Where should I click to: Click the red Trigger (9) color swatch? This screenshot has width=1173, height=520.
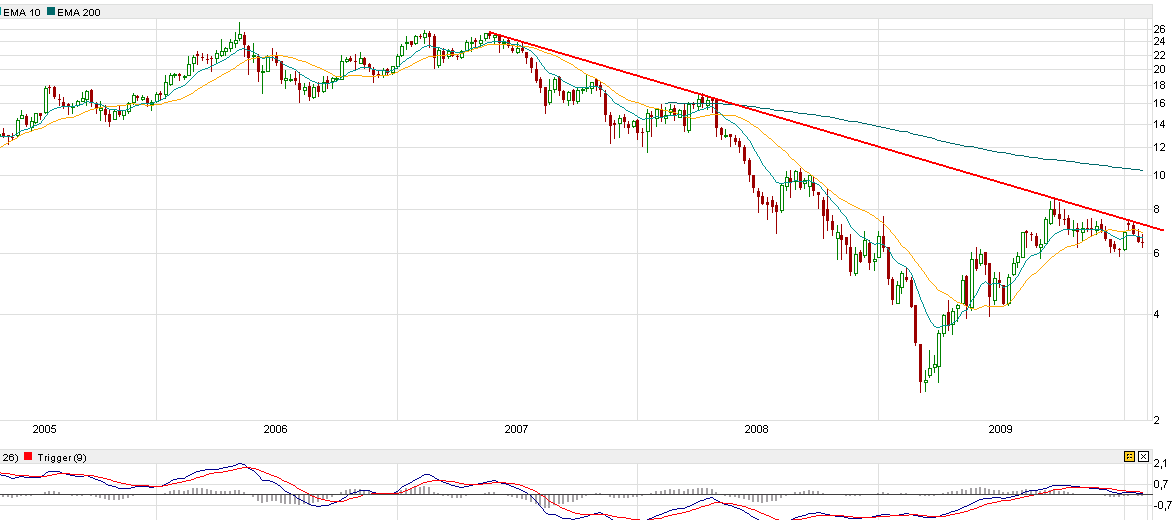[x=28, y=457]
